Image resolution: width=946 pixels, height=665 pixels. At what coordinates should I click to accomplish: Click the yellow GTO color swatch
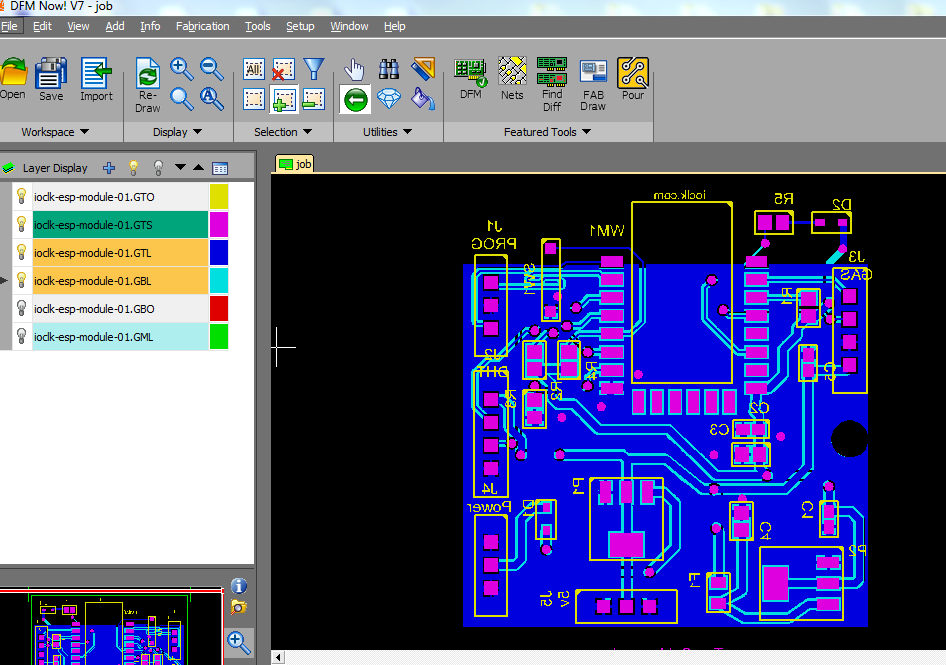tap(218, 197)
